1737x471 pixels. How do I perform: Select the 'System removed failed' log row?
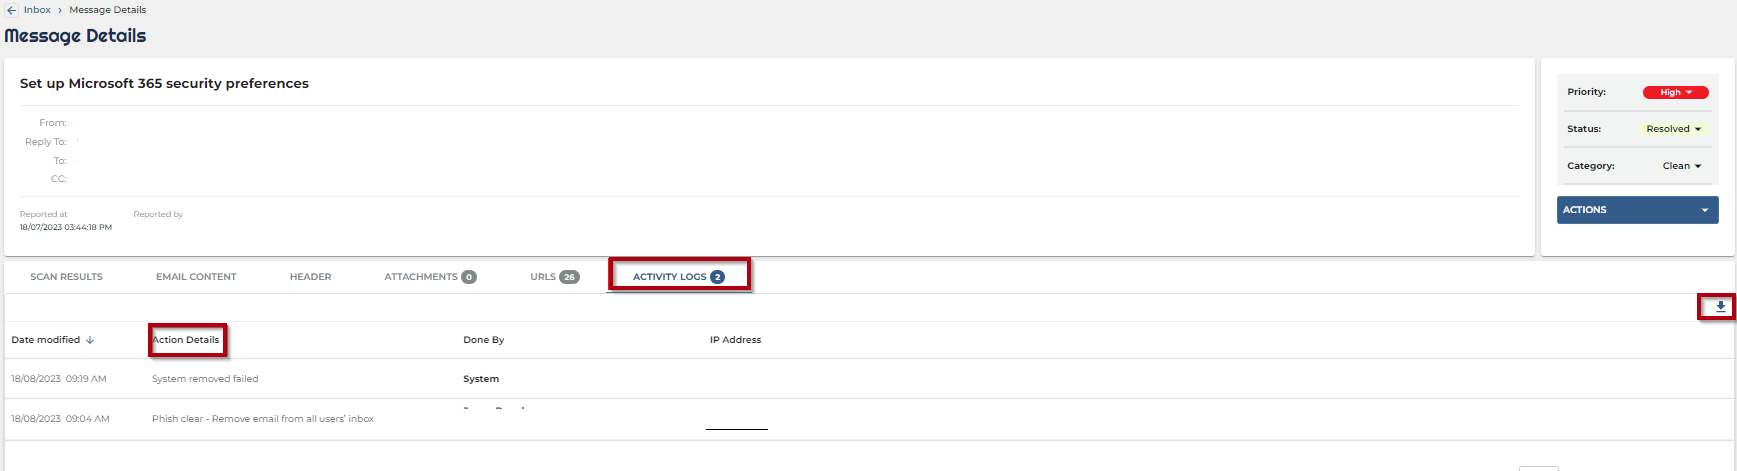click(x=205, y=379)
